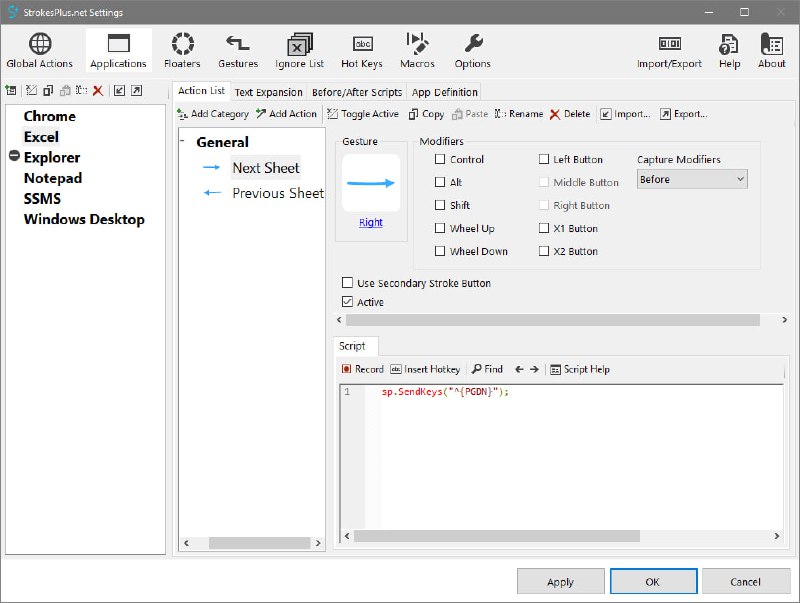This screenshot has height=603, width=800.
Task: Enable the Control modifier checkbox
Action: coord(441,160)
